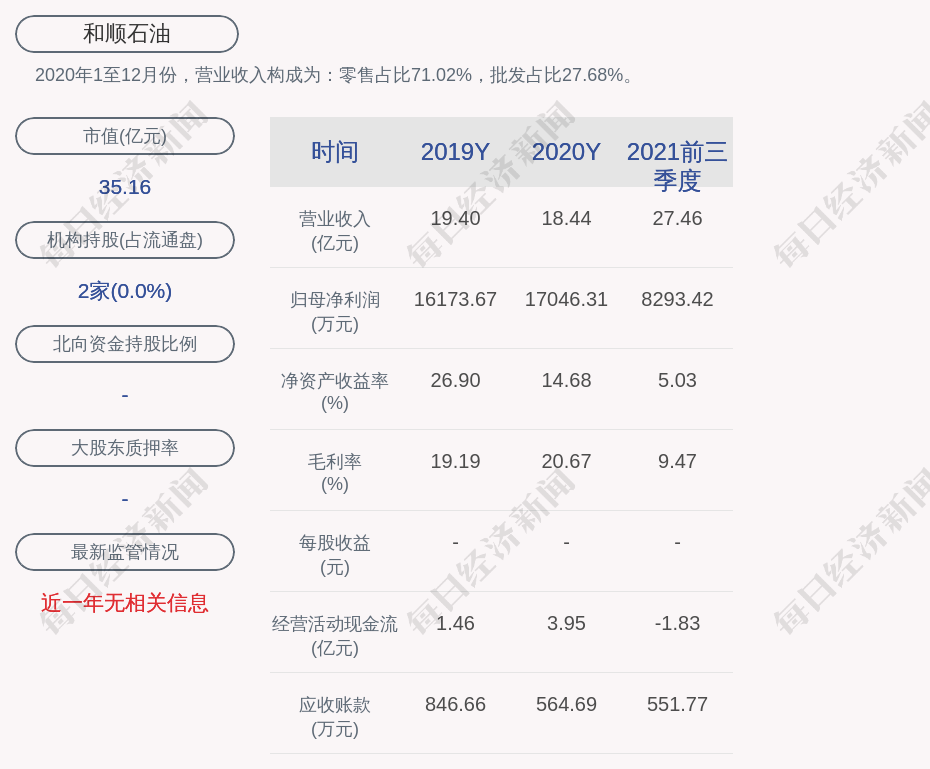The height and width of the screenshot is (769, 930).
Task: Select the 2021前三季度 column header
Action: point(677,165)
